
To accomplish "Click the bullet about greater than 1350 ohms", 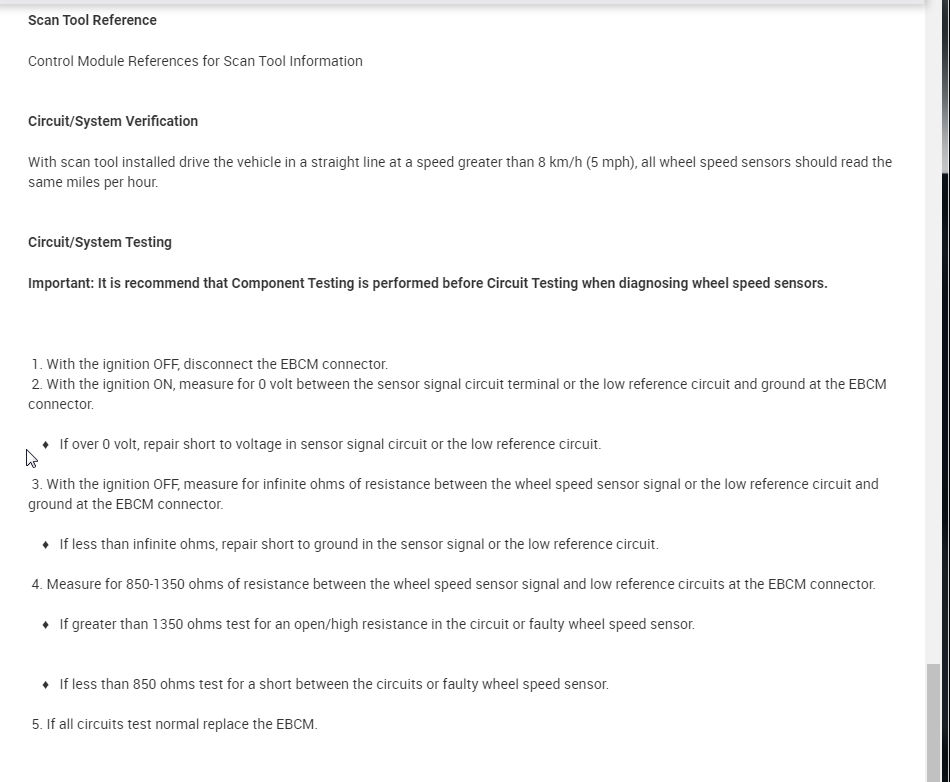I will pos(376,624).
